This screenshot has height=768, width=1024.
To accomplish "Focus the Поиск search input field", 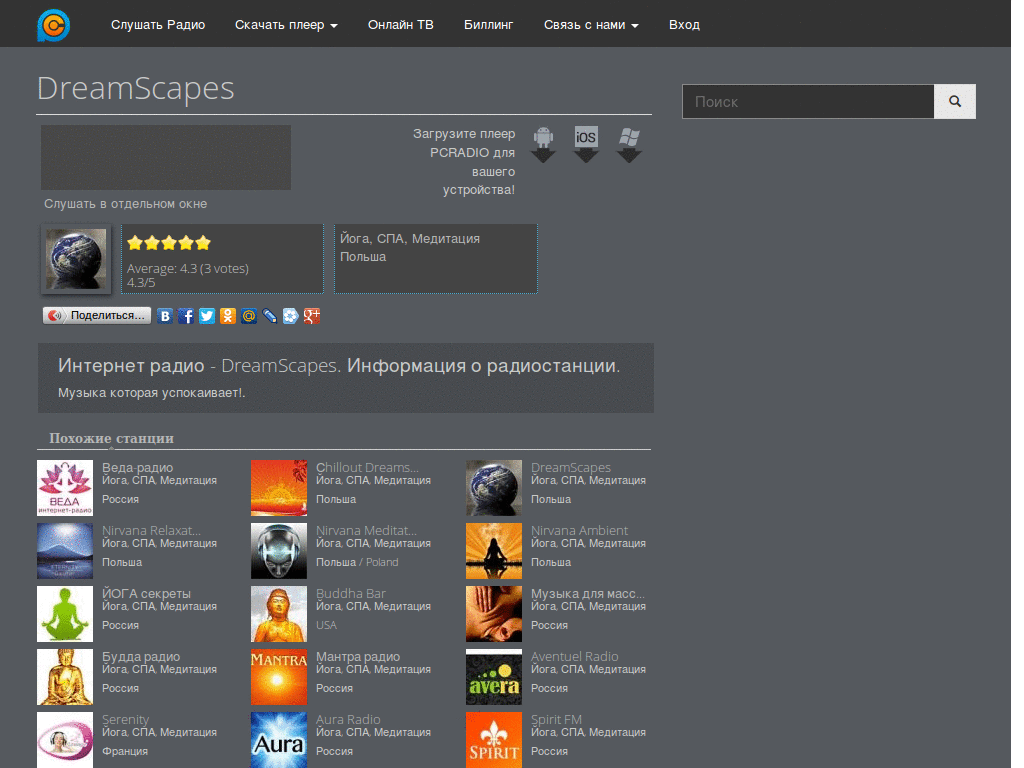I will coord(808,101).
